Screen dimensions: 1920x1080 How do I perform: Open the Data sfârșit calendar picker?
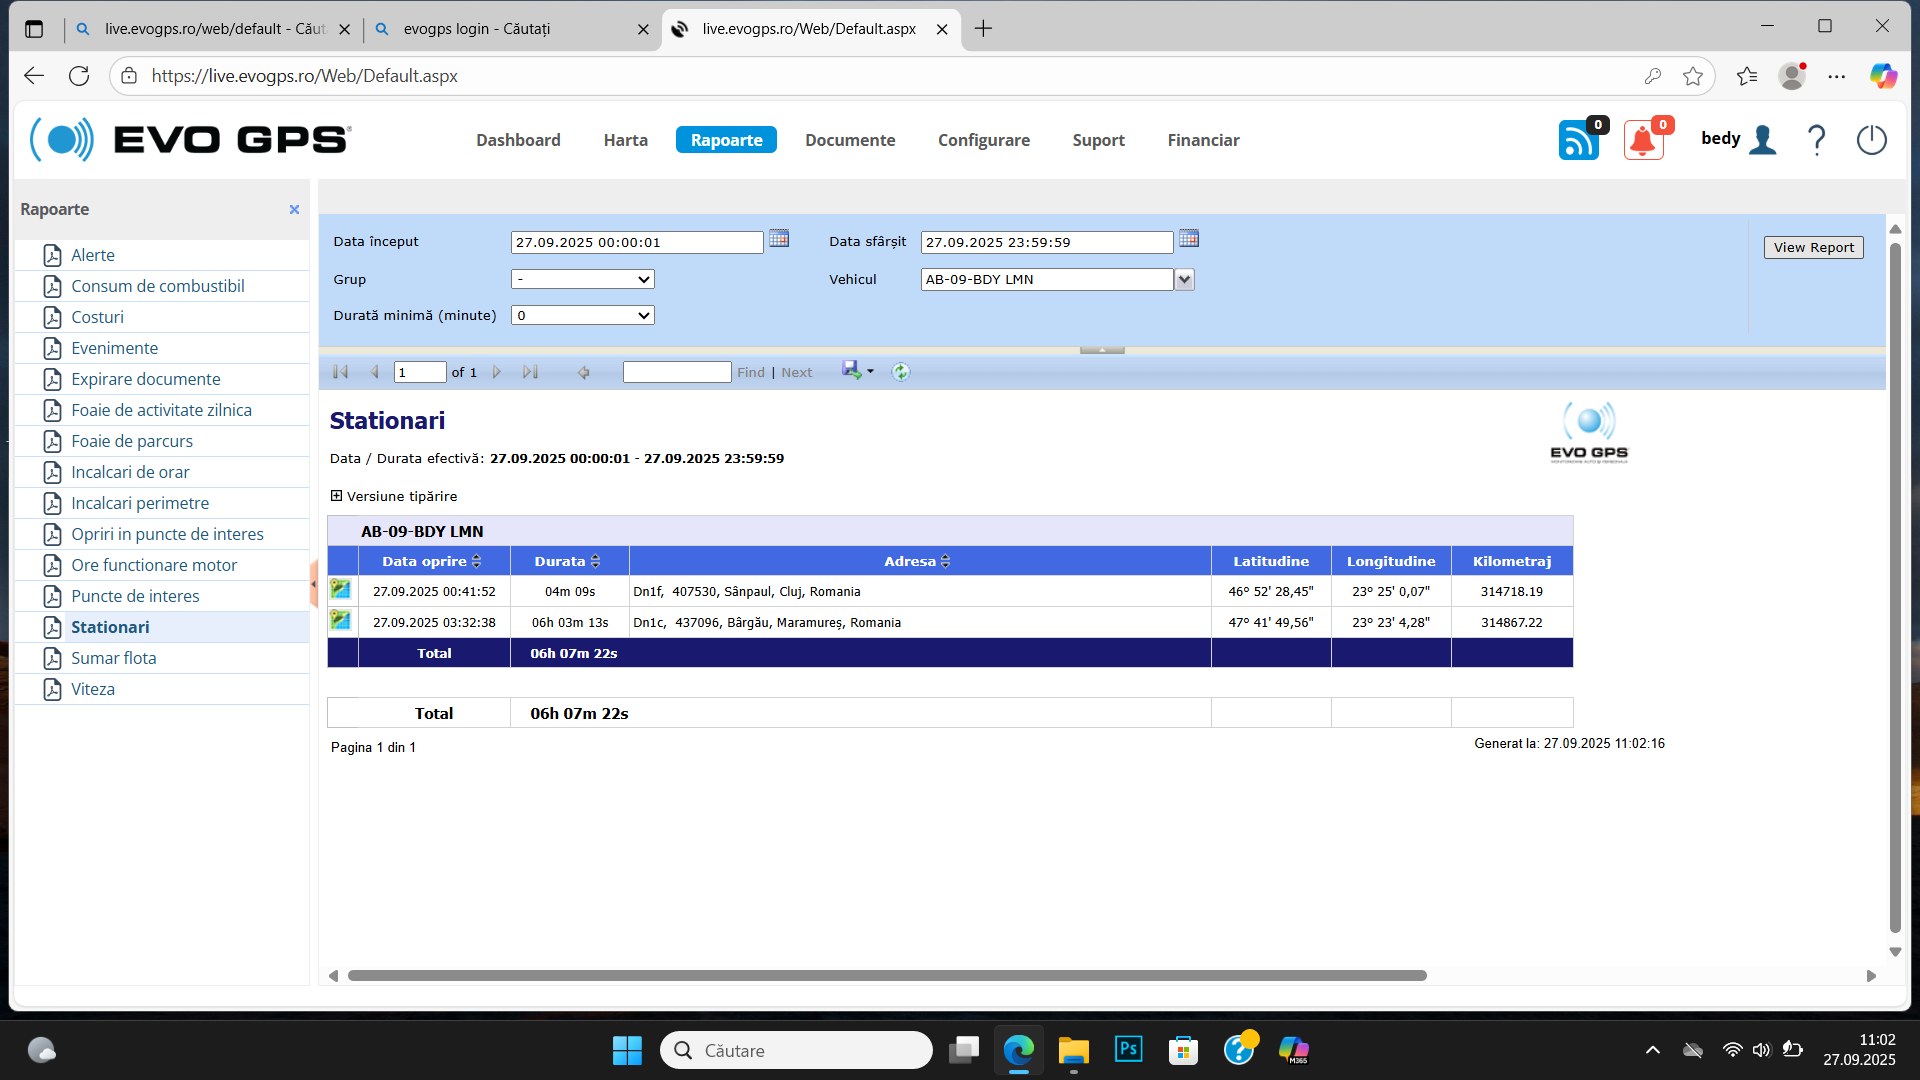[x=1188, y=239]
